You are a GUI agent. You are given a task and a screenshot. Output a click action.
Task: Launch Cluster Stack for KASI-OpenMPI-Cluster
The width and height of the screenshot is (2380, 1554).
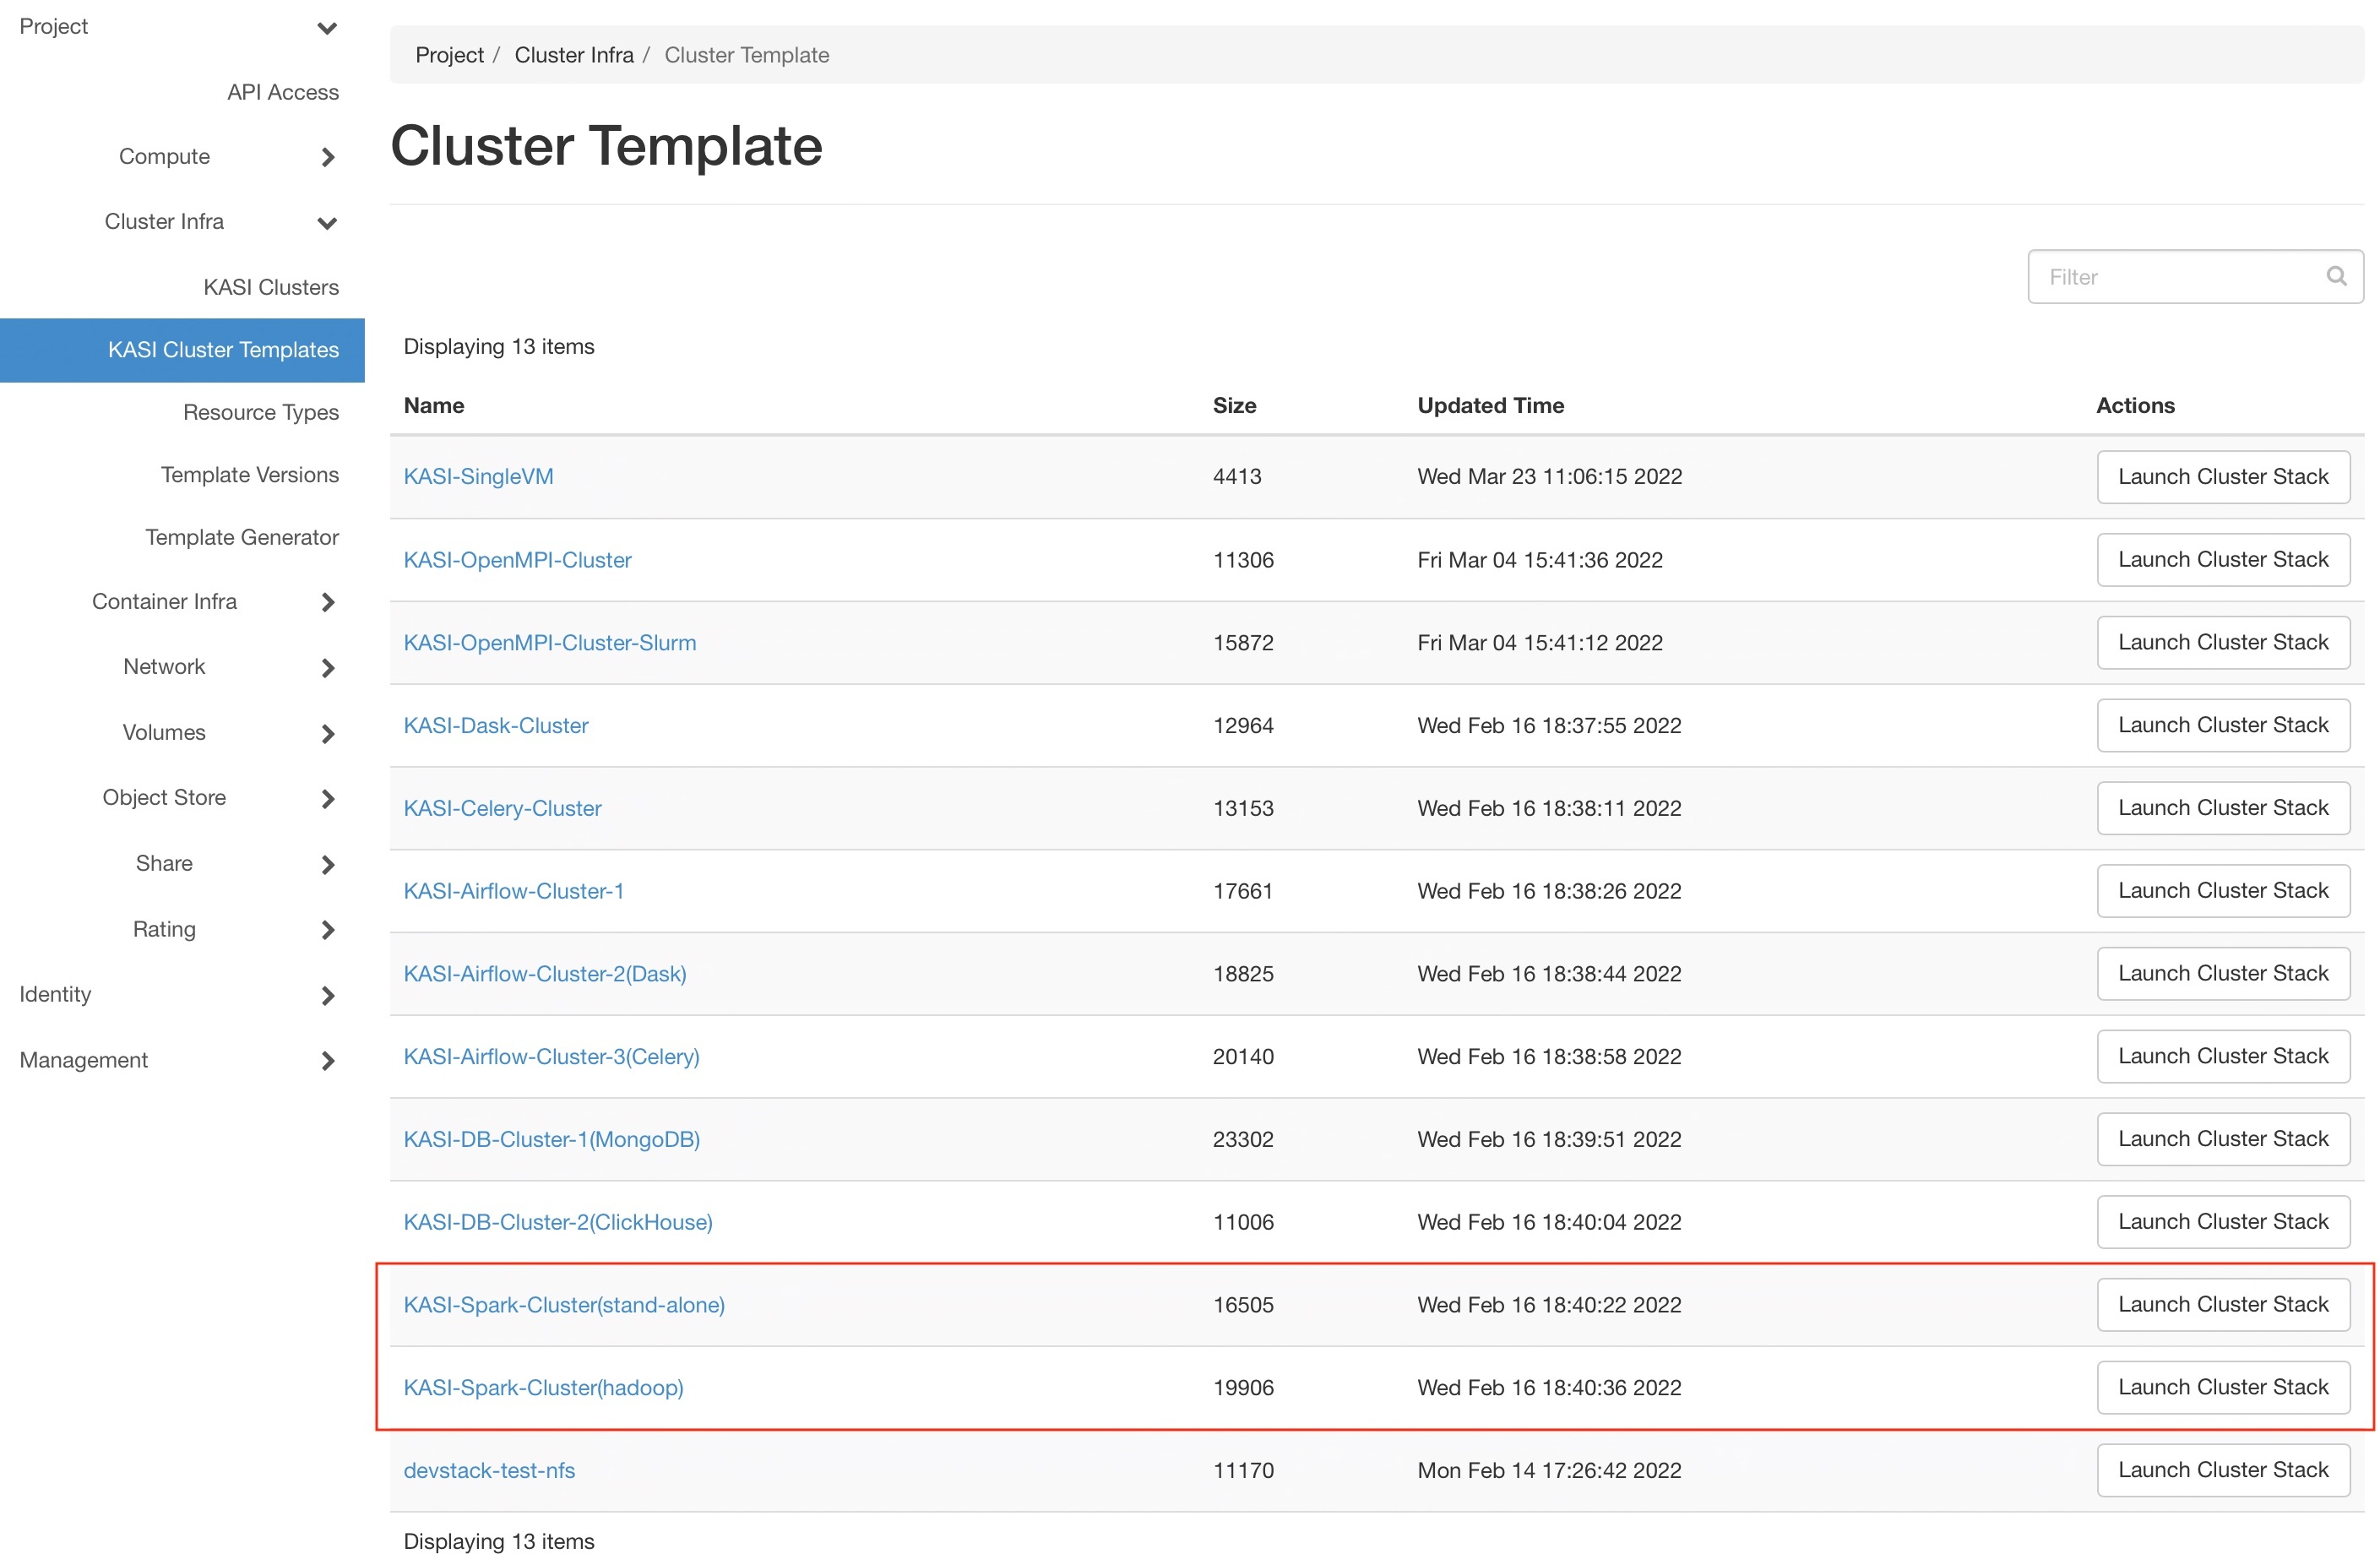(x=2223, y=560)
